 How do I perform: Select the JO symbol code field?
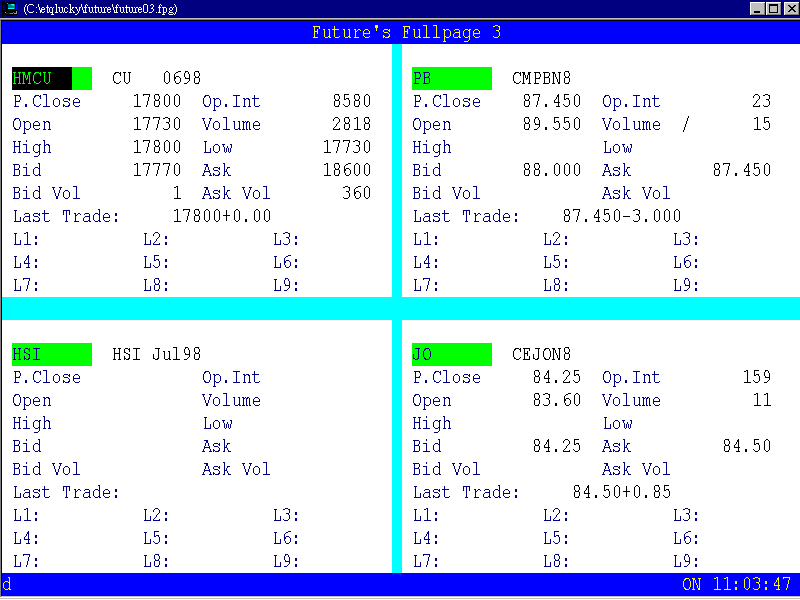tap(451, 354)
